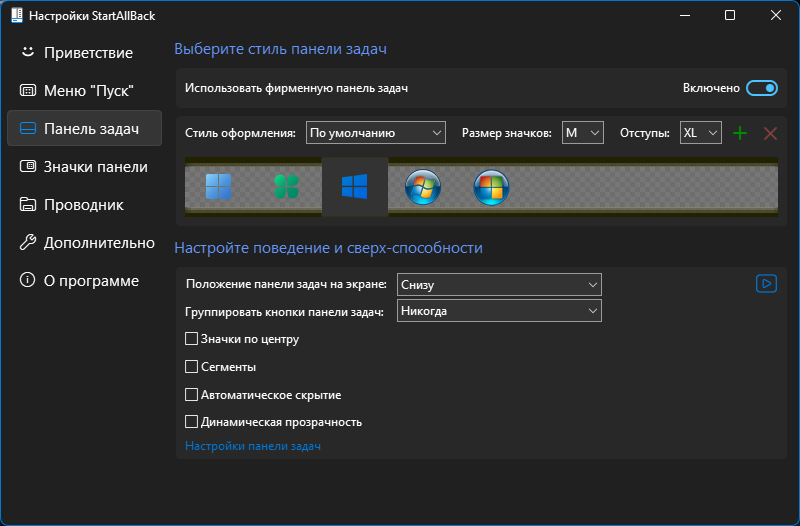800x526 pixels.
Task: Enable the Динамическая прозрачность checkbox
Action: [191, 421]
